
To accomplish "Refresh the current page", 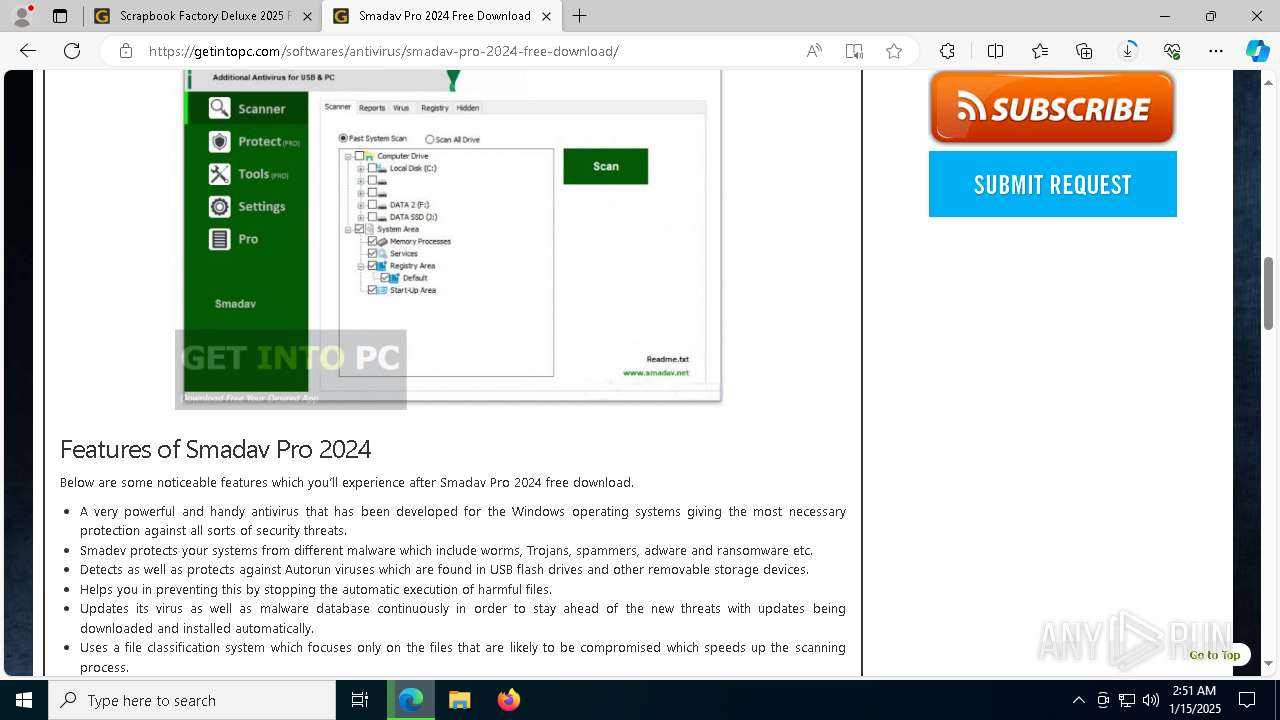I will (x=72, y=51).
